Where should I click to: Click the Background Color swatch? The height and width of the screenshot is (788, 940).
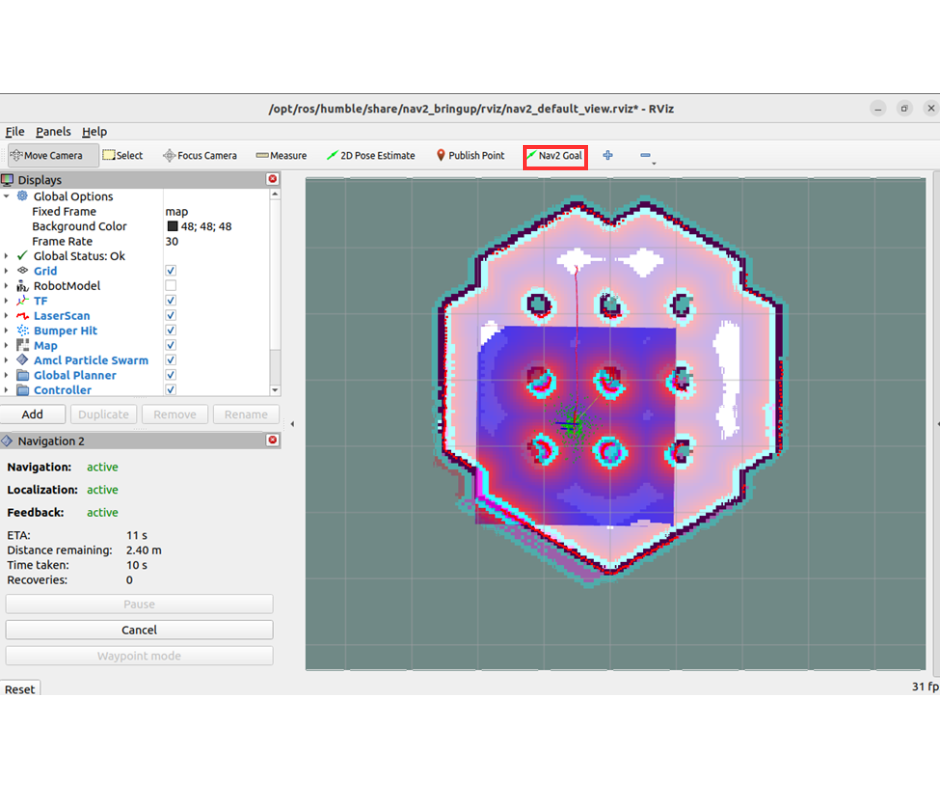pos(172,227)
